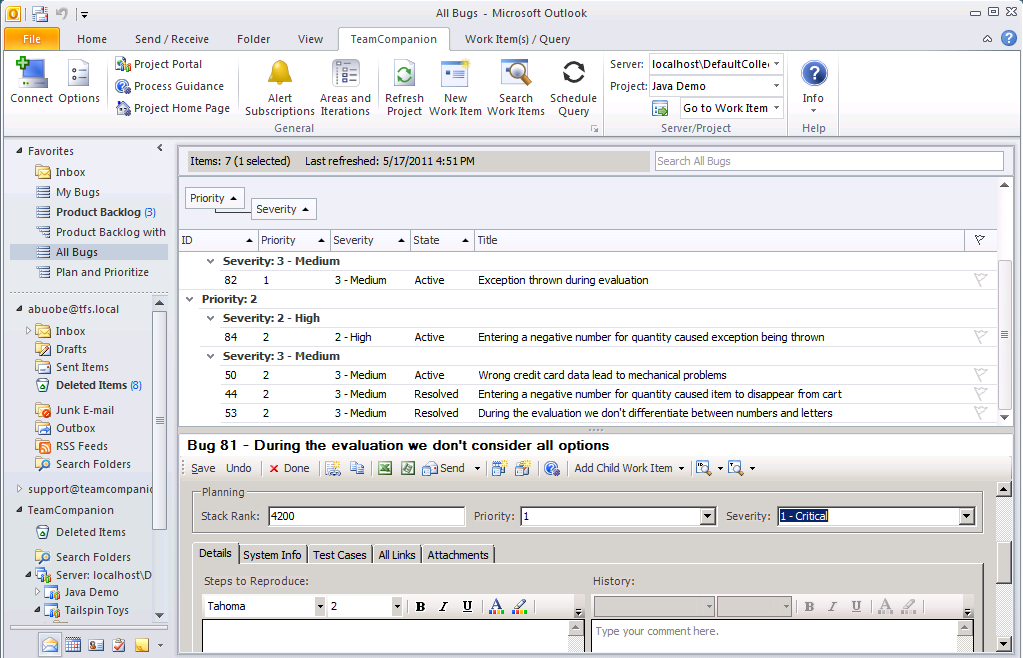This screenshot has height=658, width=1023.
Task: Click the flag filter column header
Action: coord(980,240)
